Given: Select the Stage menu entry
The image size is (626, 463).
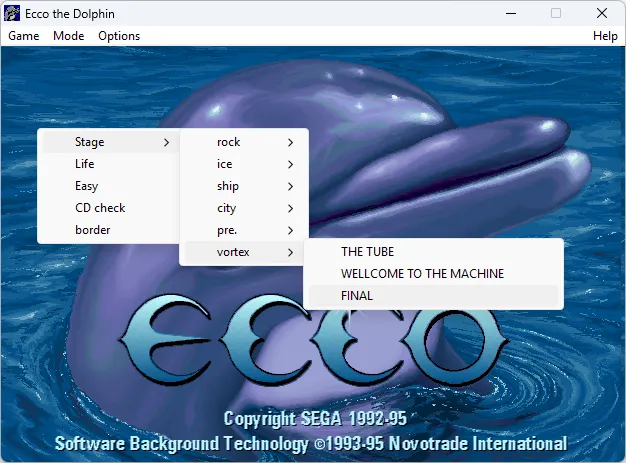Looking at the screenshot, I should (109, 142).
